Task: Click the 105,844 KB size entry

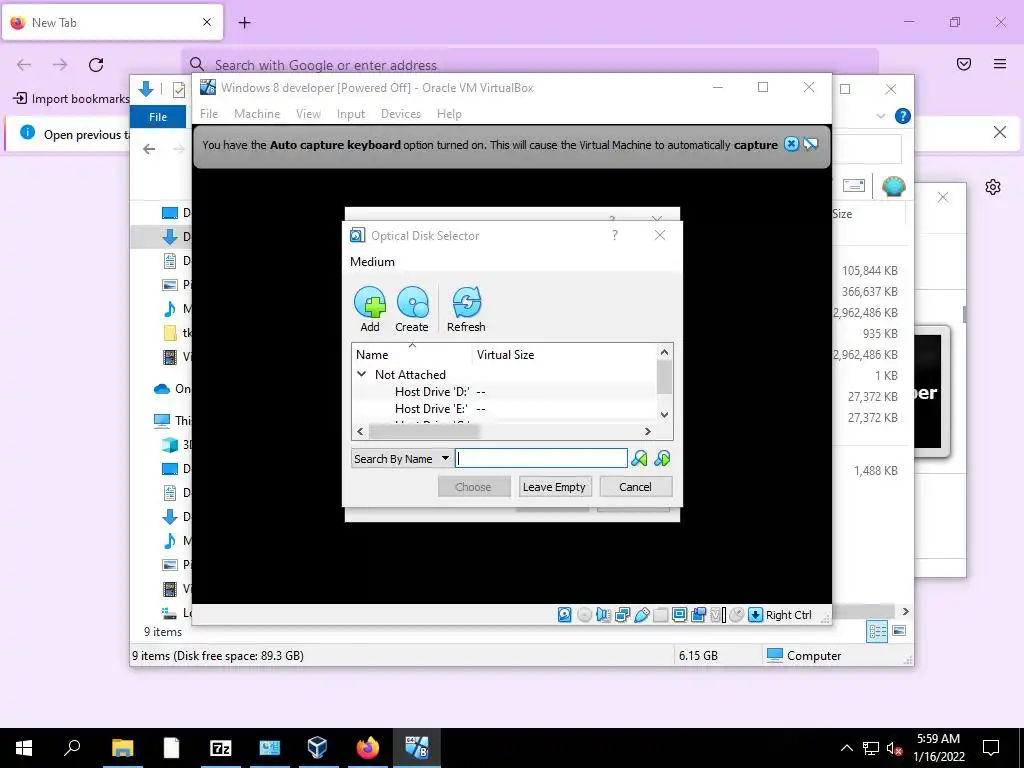Action: pos(869,270)
